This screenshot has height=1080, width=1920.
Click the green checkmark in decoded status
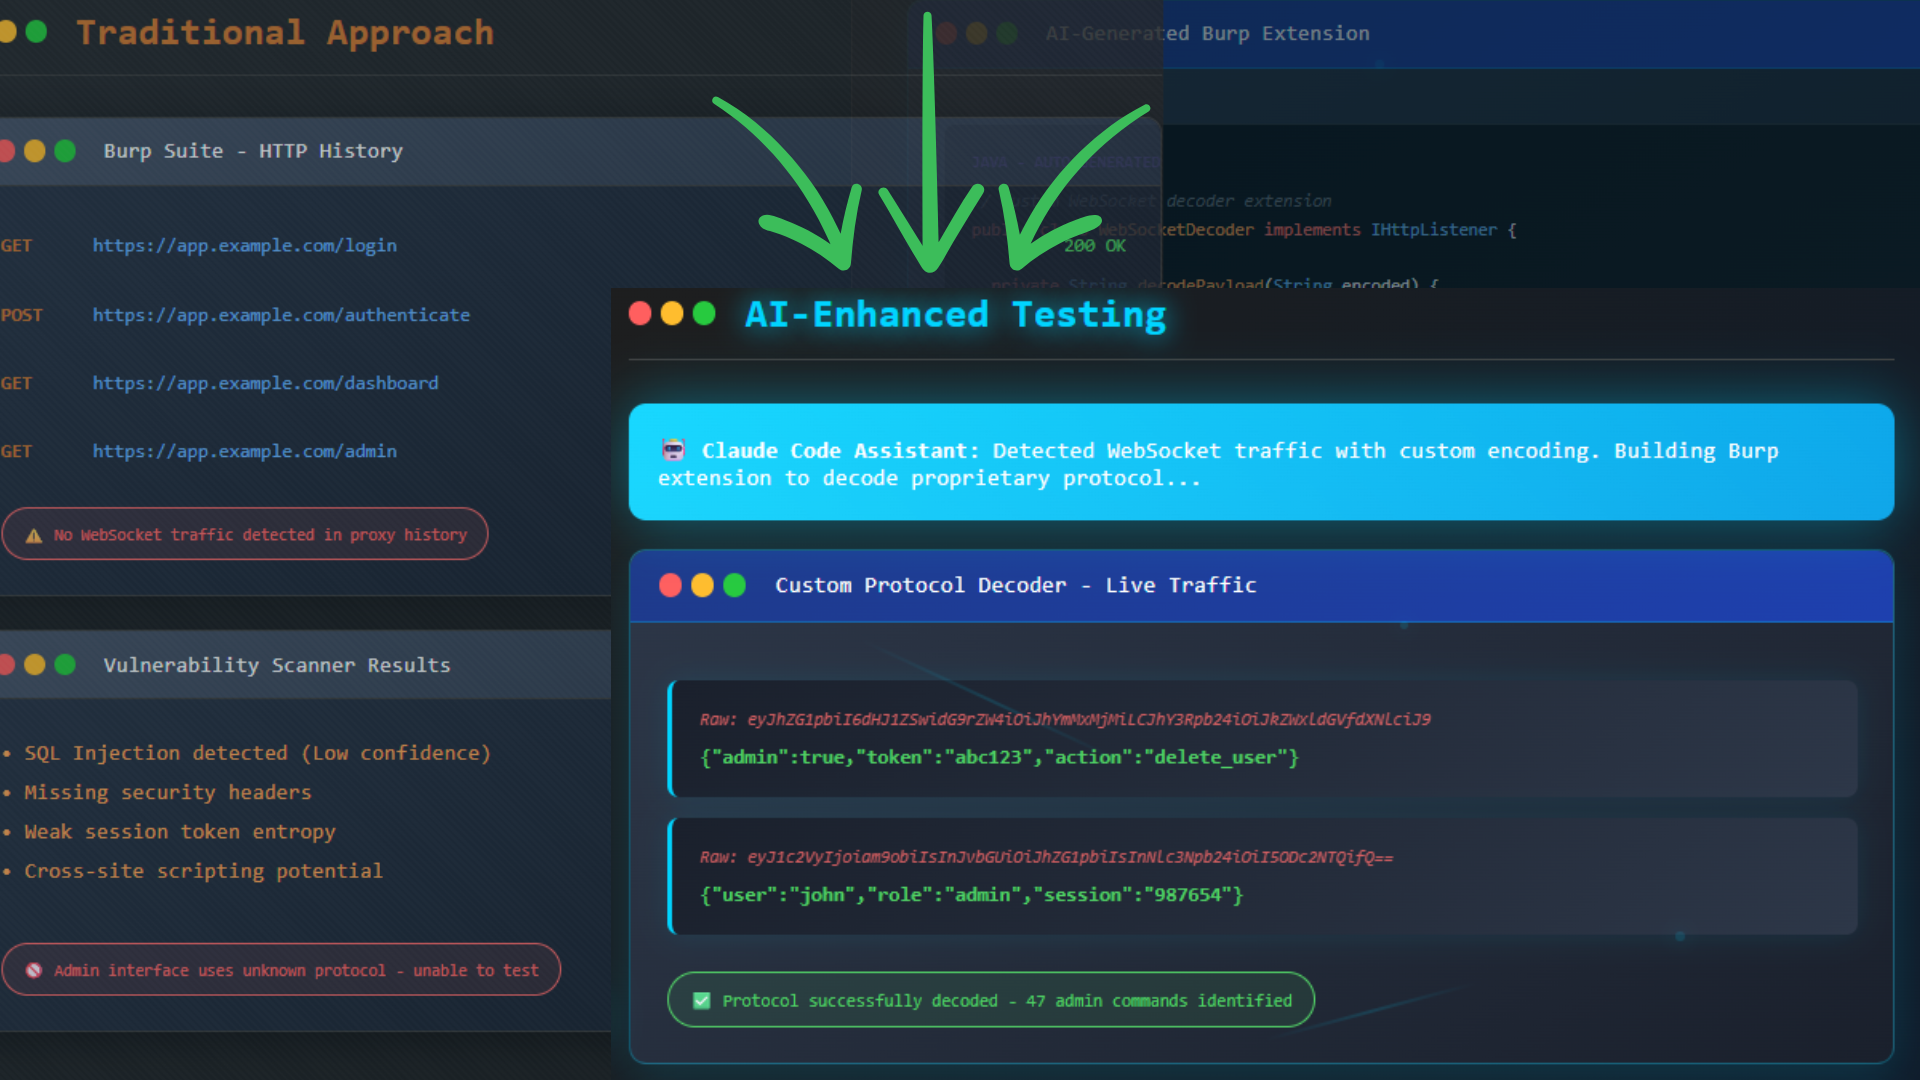(702, 1000)
